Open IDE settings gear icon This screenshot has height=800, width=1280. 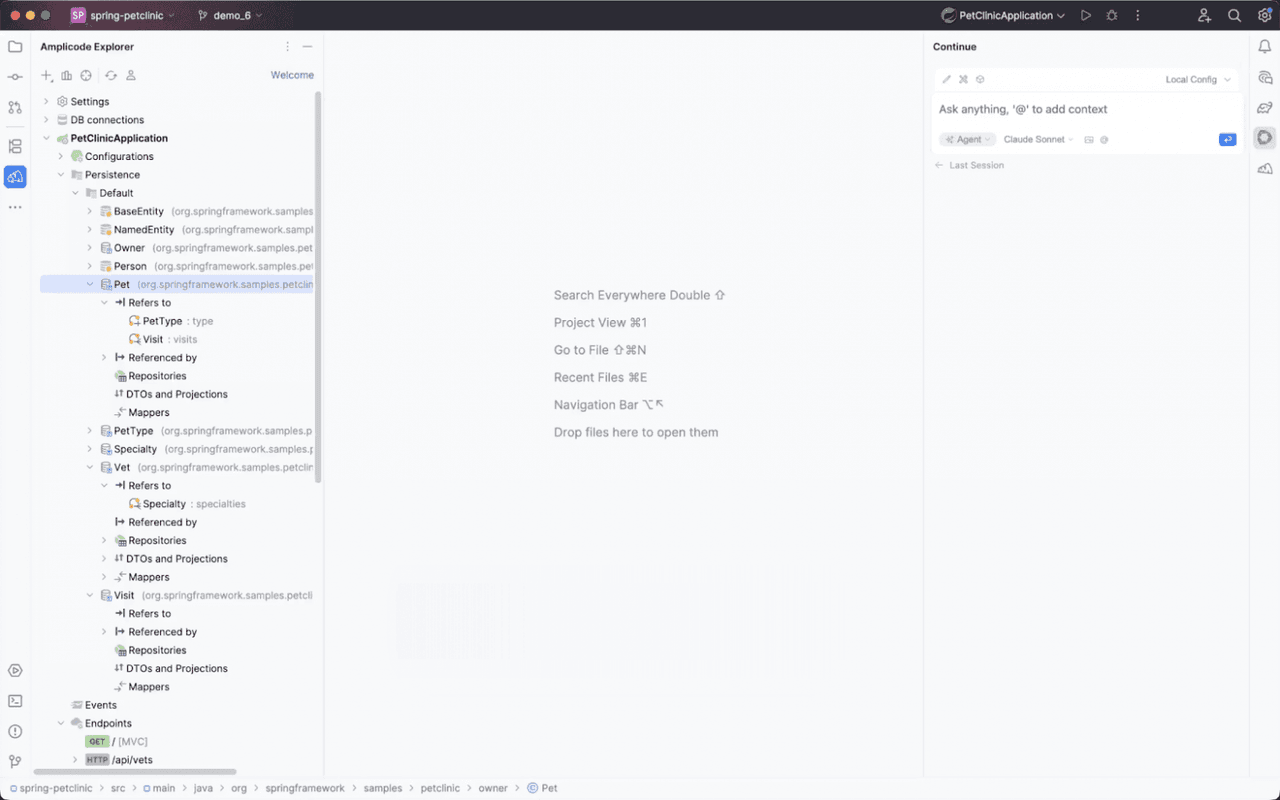pos(1264,16)
